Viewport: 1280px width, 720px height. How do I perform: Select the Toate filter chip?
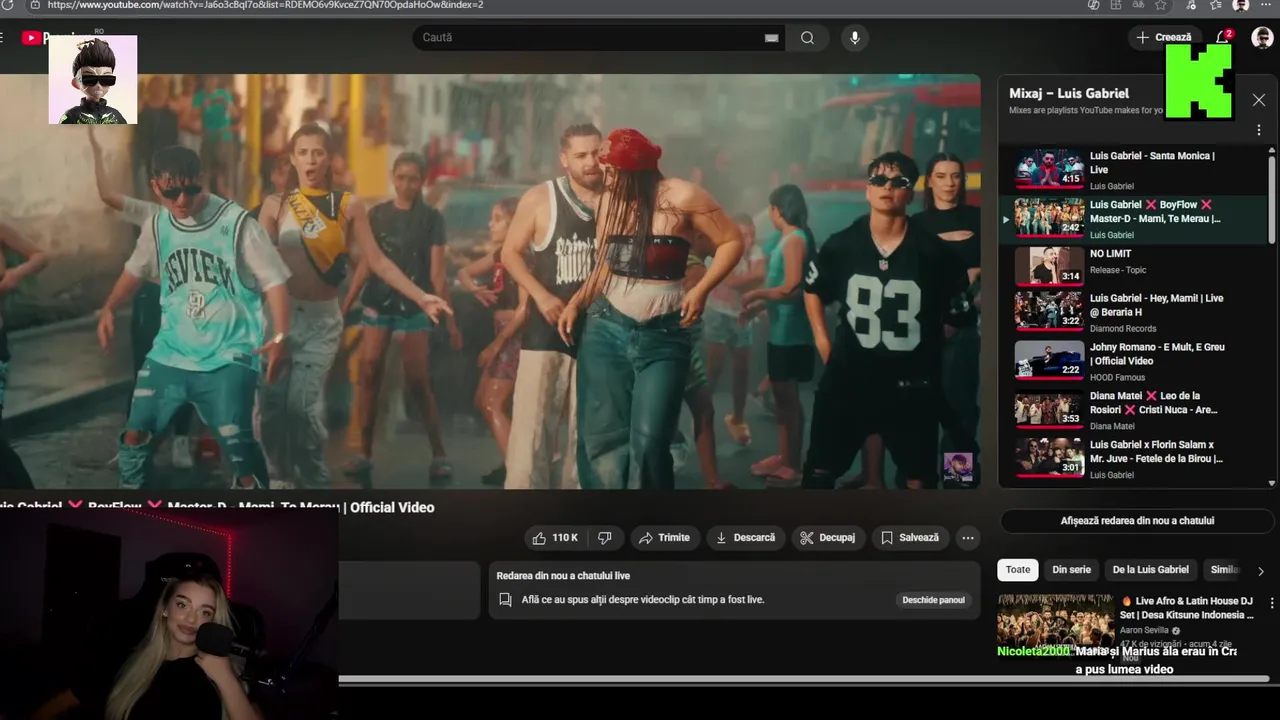pos(1018,570)
